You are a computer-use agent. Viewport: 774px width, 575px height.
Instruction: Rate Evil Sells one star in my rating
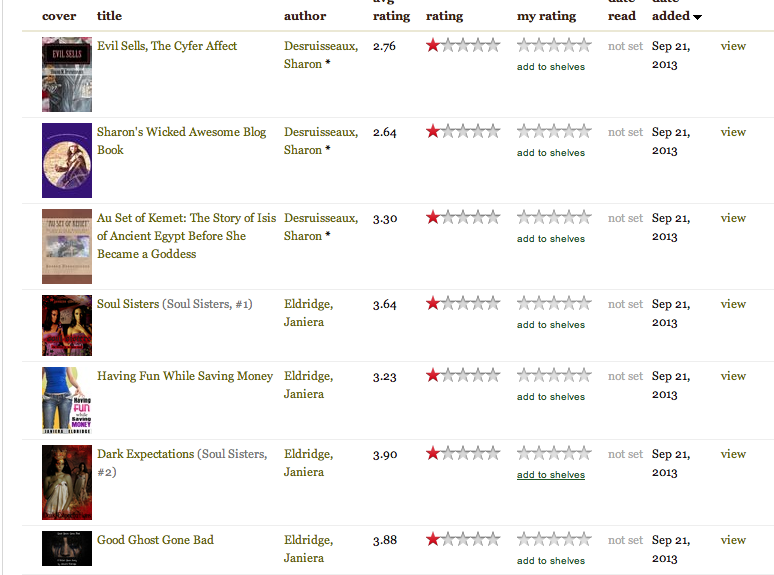click(x=524, y=45)
